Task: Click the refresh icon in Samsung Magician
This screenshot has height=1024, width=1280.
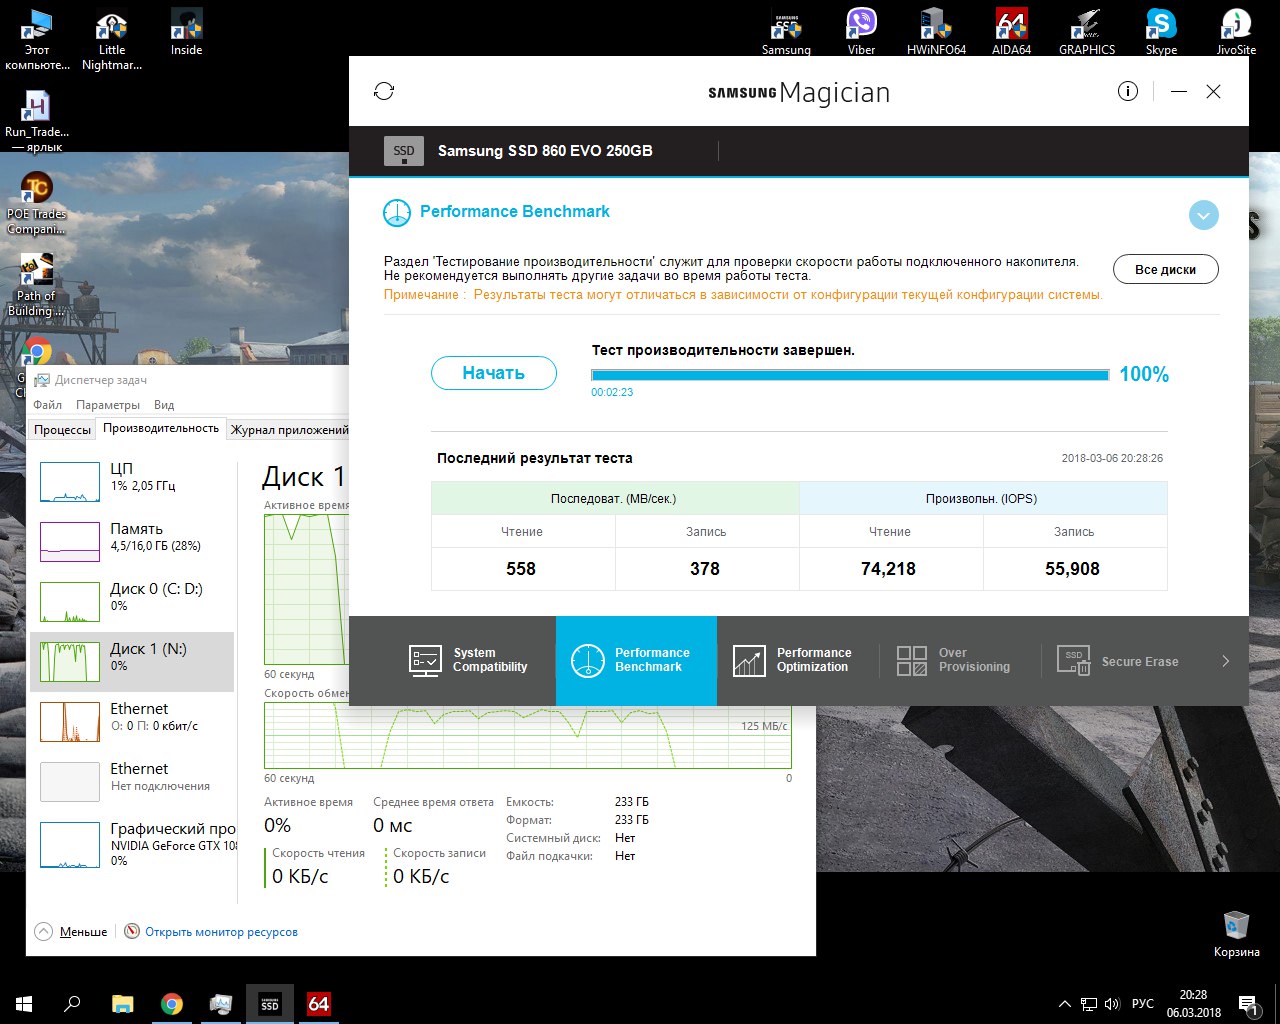Action: tap(384, 91)
